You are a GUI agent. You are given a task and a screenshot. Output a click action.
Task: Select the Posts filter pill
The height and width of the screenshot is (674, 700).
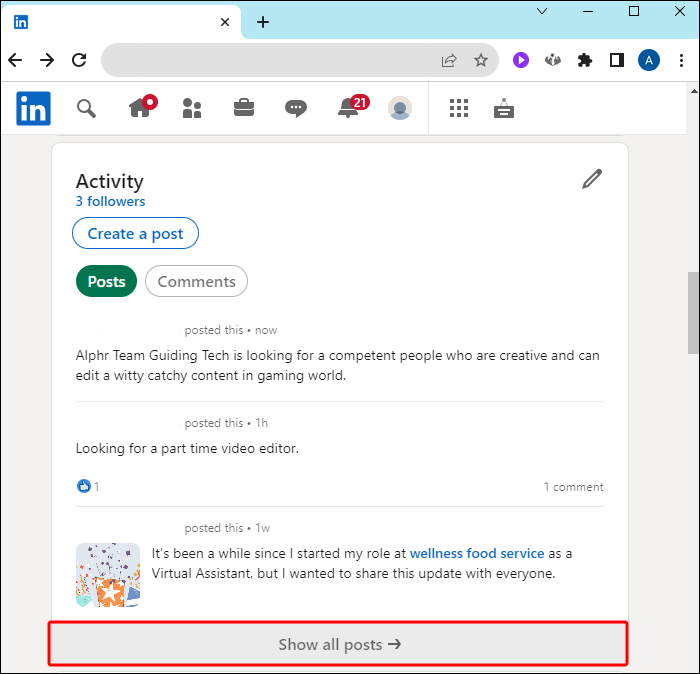tap(106, 281)
